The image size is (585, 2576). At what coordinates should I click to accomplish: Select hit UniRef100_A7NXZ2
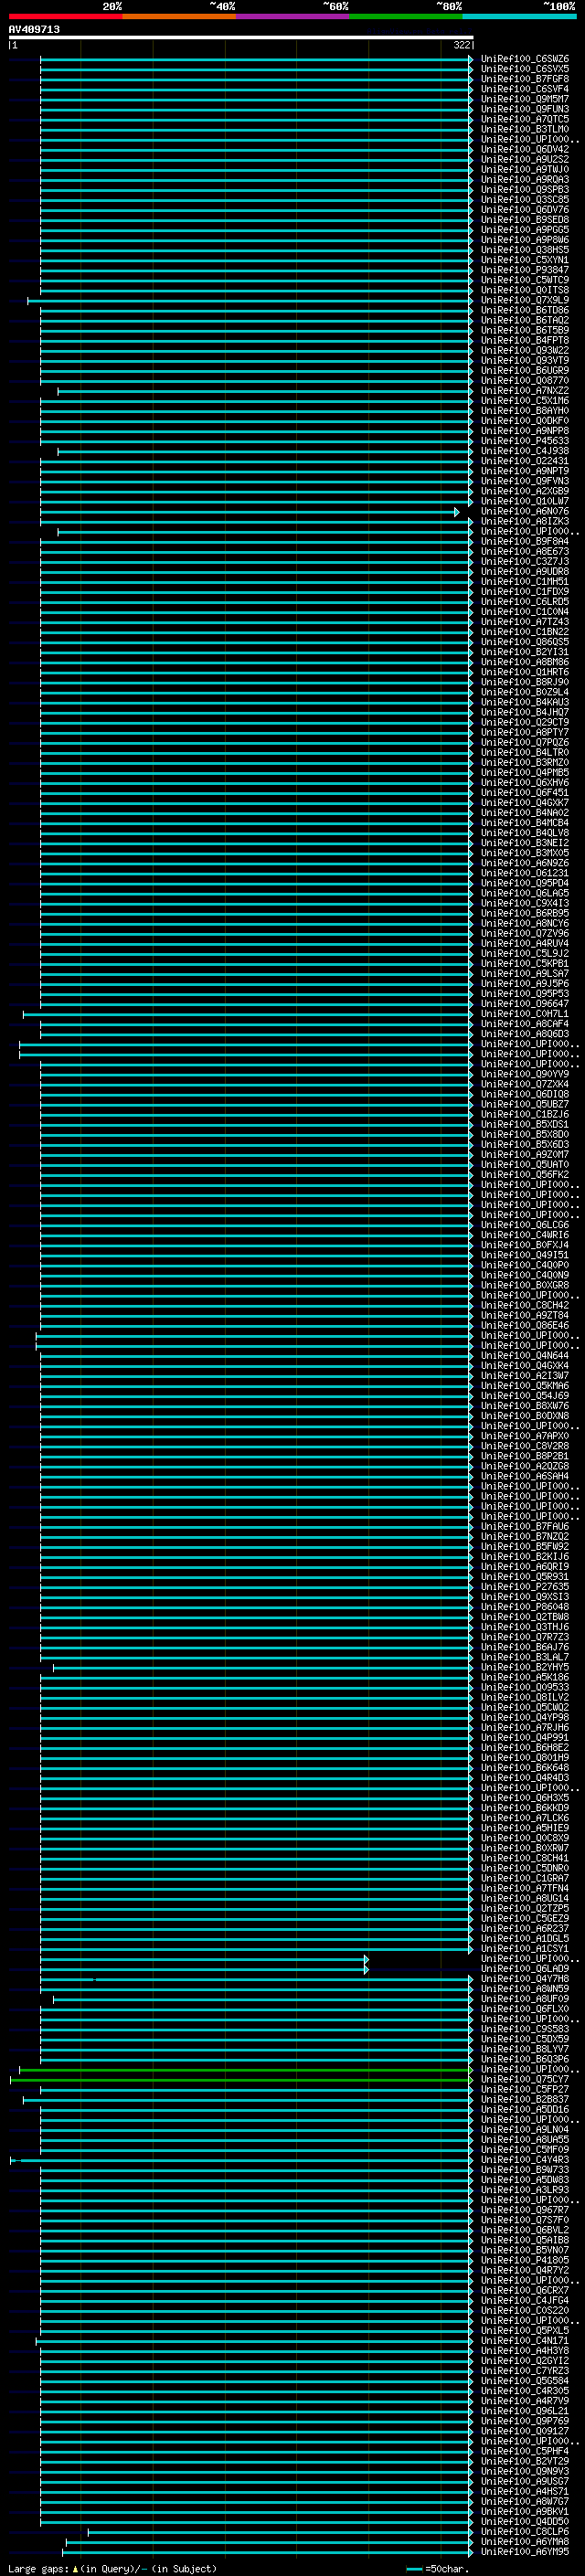tap(524, 391)
